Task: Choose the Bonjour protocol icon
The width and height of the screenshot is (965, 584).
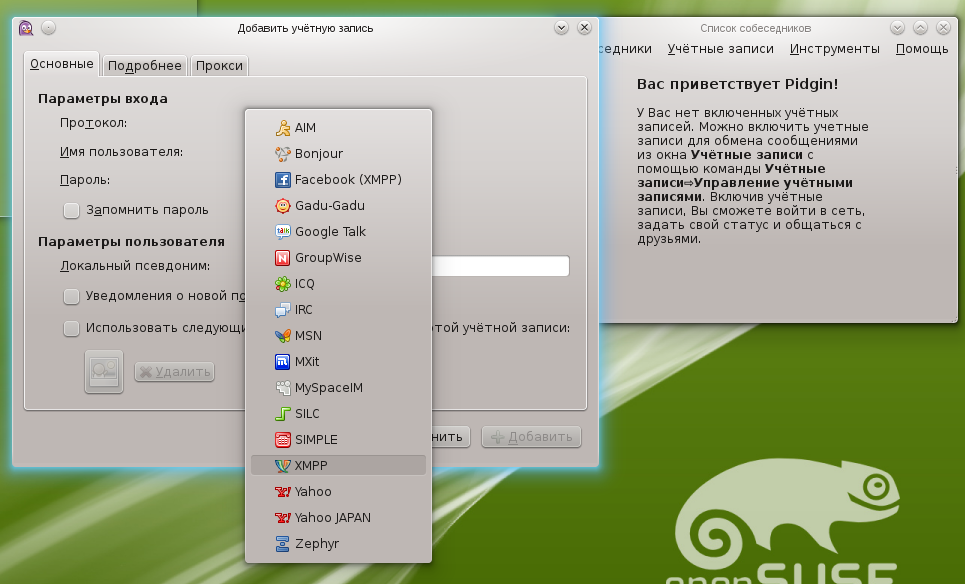Action: coord(282,154)
